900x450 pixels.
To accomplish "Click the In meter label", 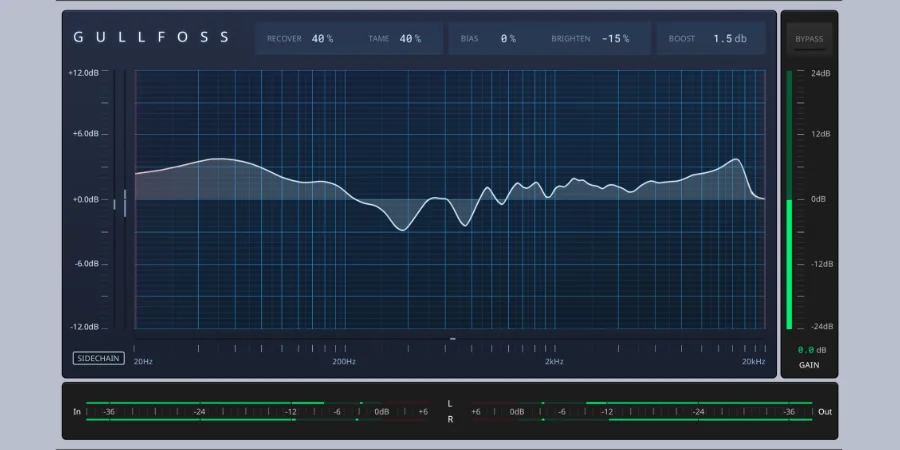I will coord(77,412).
